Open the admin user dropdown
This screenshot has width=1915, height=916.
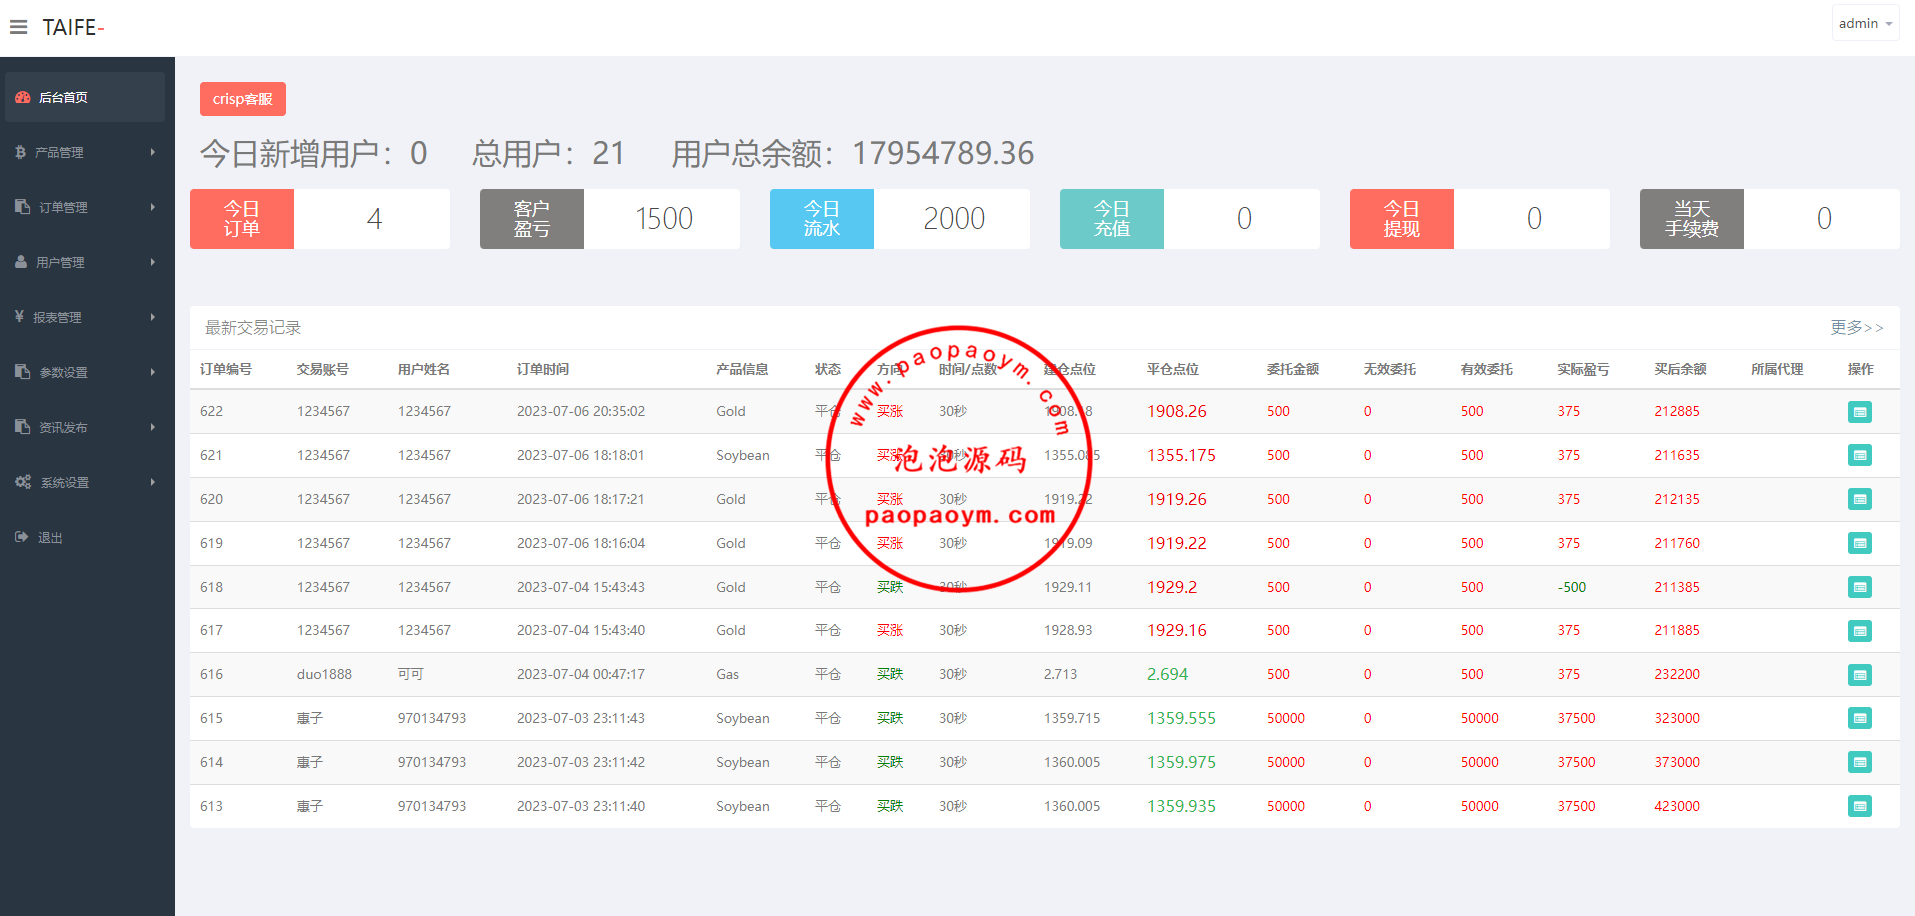click(1865, 23)
